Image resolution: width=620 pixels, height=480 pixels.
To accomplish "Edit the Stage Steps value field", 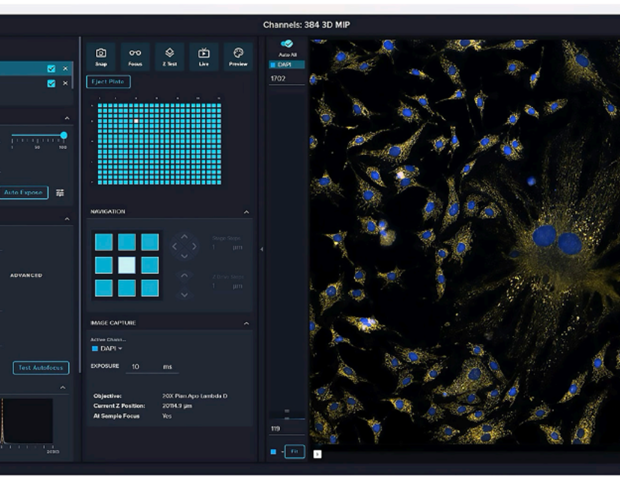I will coord(227,248).
